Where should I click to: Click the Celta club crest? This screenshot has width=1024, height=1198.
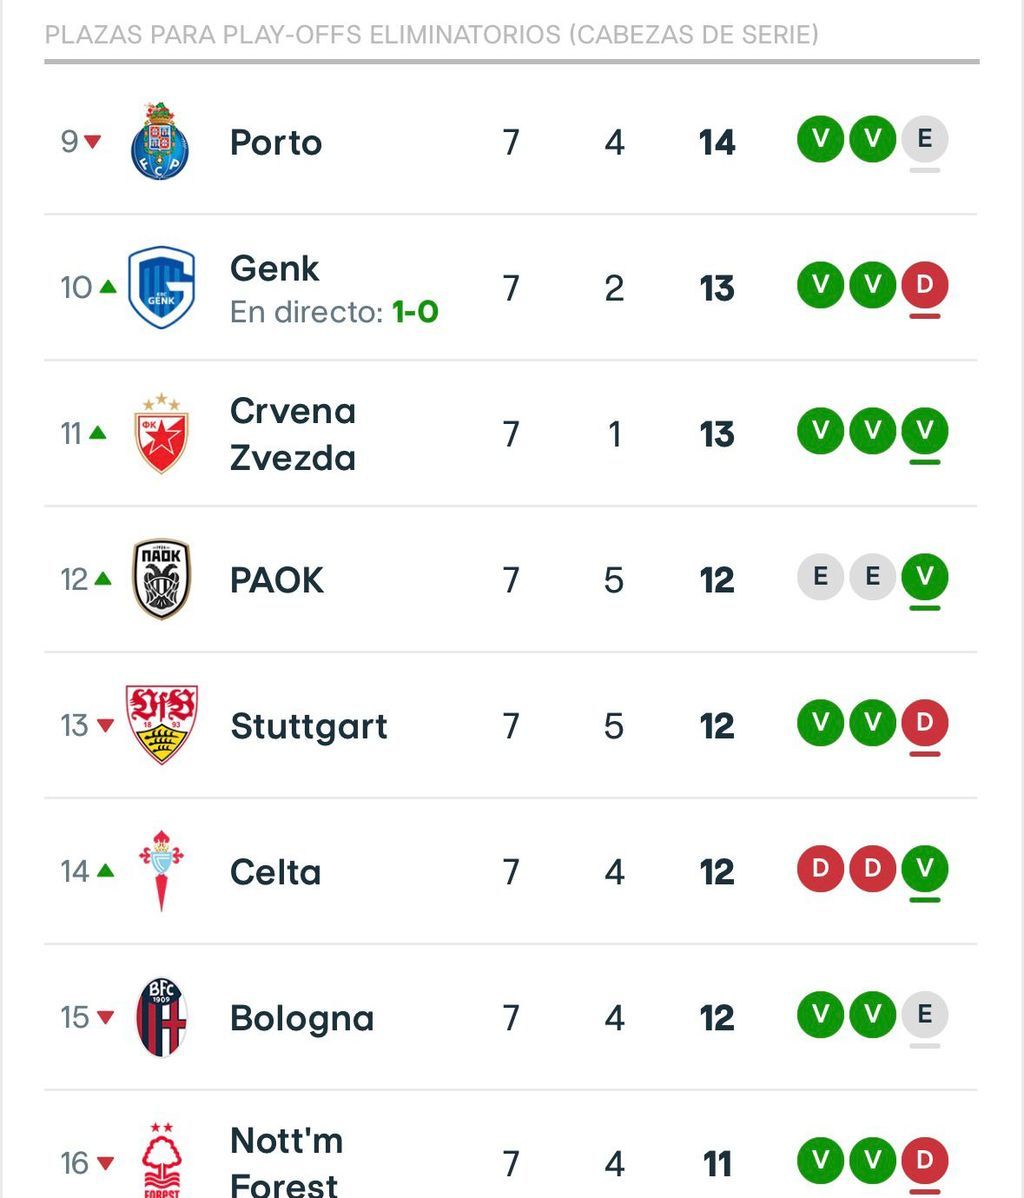161,871
